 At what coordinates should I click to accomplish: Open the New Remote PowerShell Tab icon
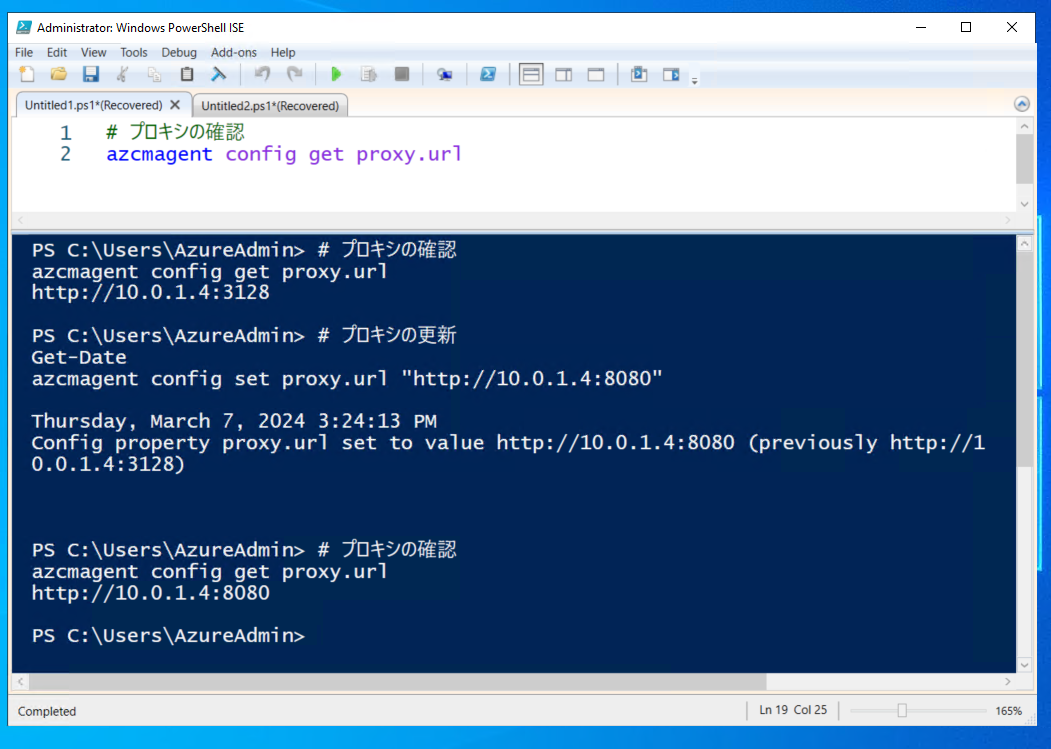coord(444,74)
